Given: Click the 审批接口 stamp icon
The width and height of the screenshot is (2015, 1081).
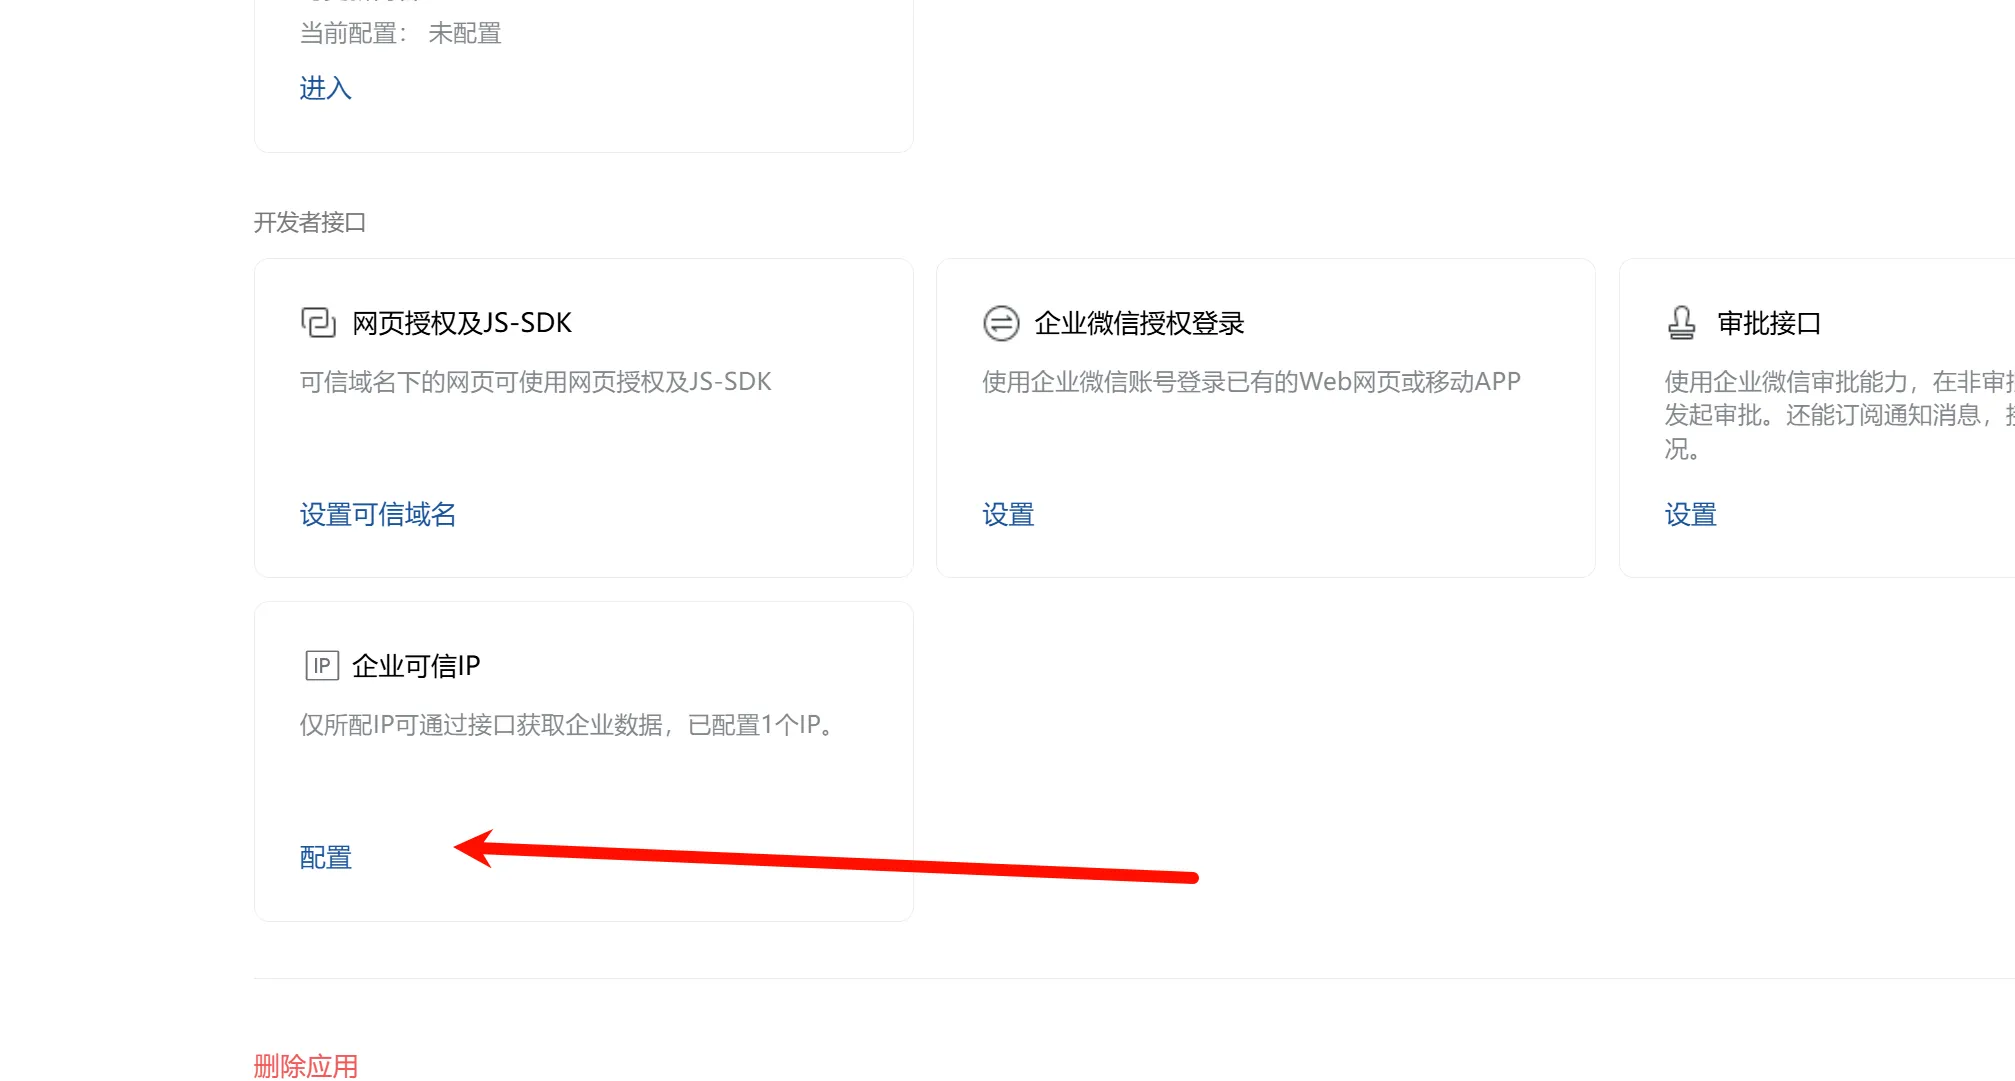Looking at the screenshot, I should (x=1681, y=323).
